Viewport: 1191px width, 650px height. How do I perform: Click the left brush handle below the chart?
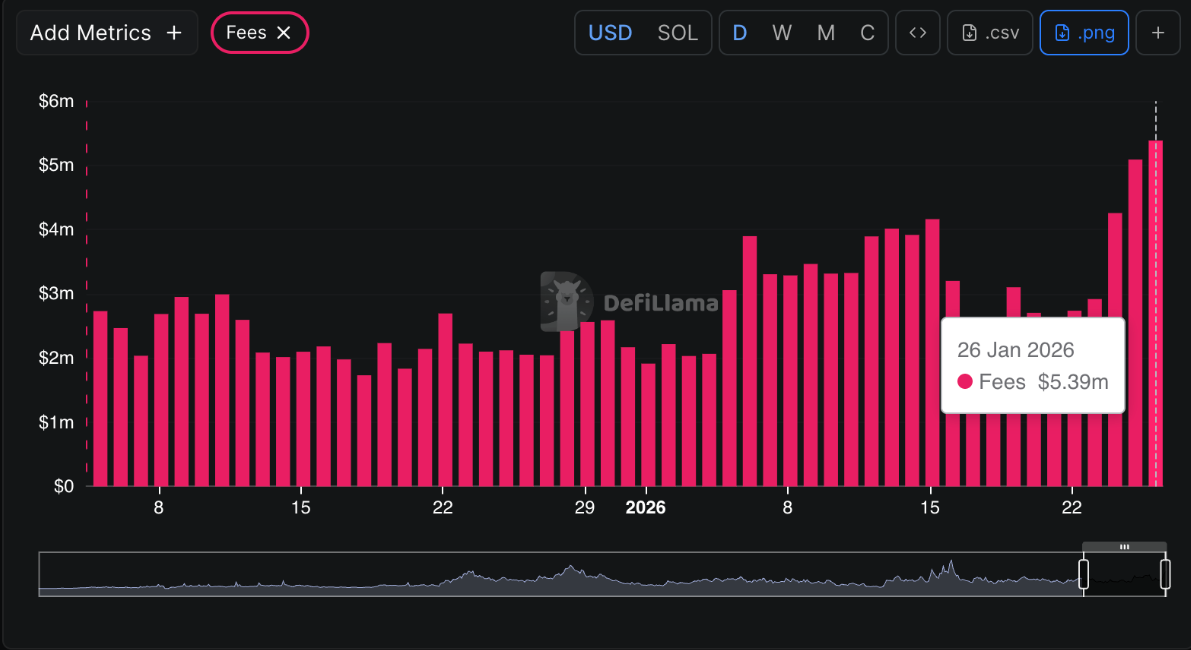(x=1083, y=572)
